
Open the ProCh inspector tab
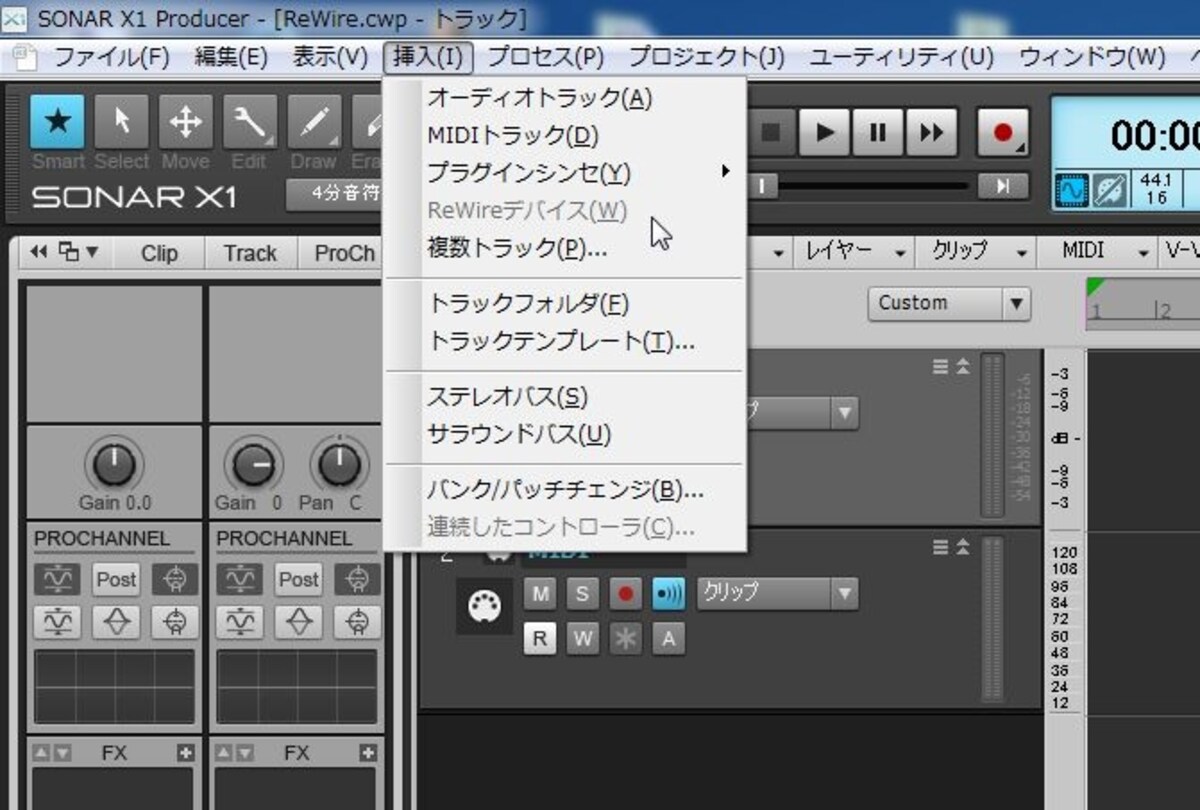[342, 253]
